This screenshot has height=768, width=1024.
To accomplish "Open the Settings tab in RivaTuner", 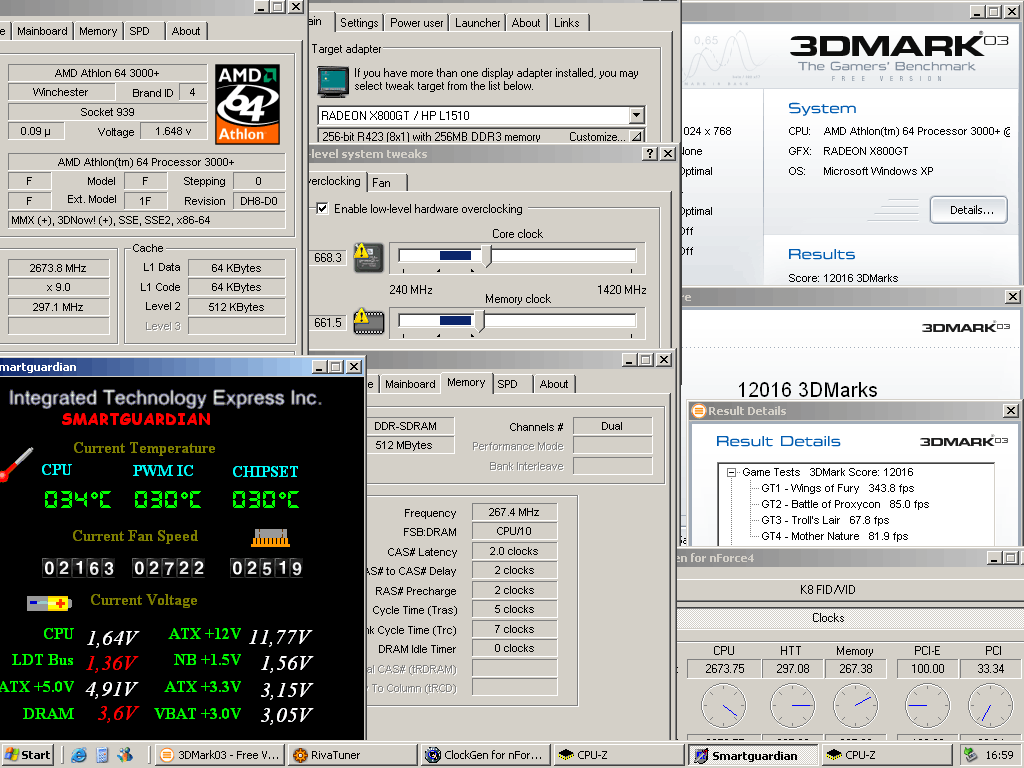I will pos(359,23).
